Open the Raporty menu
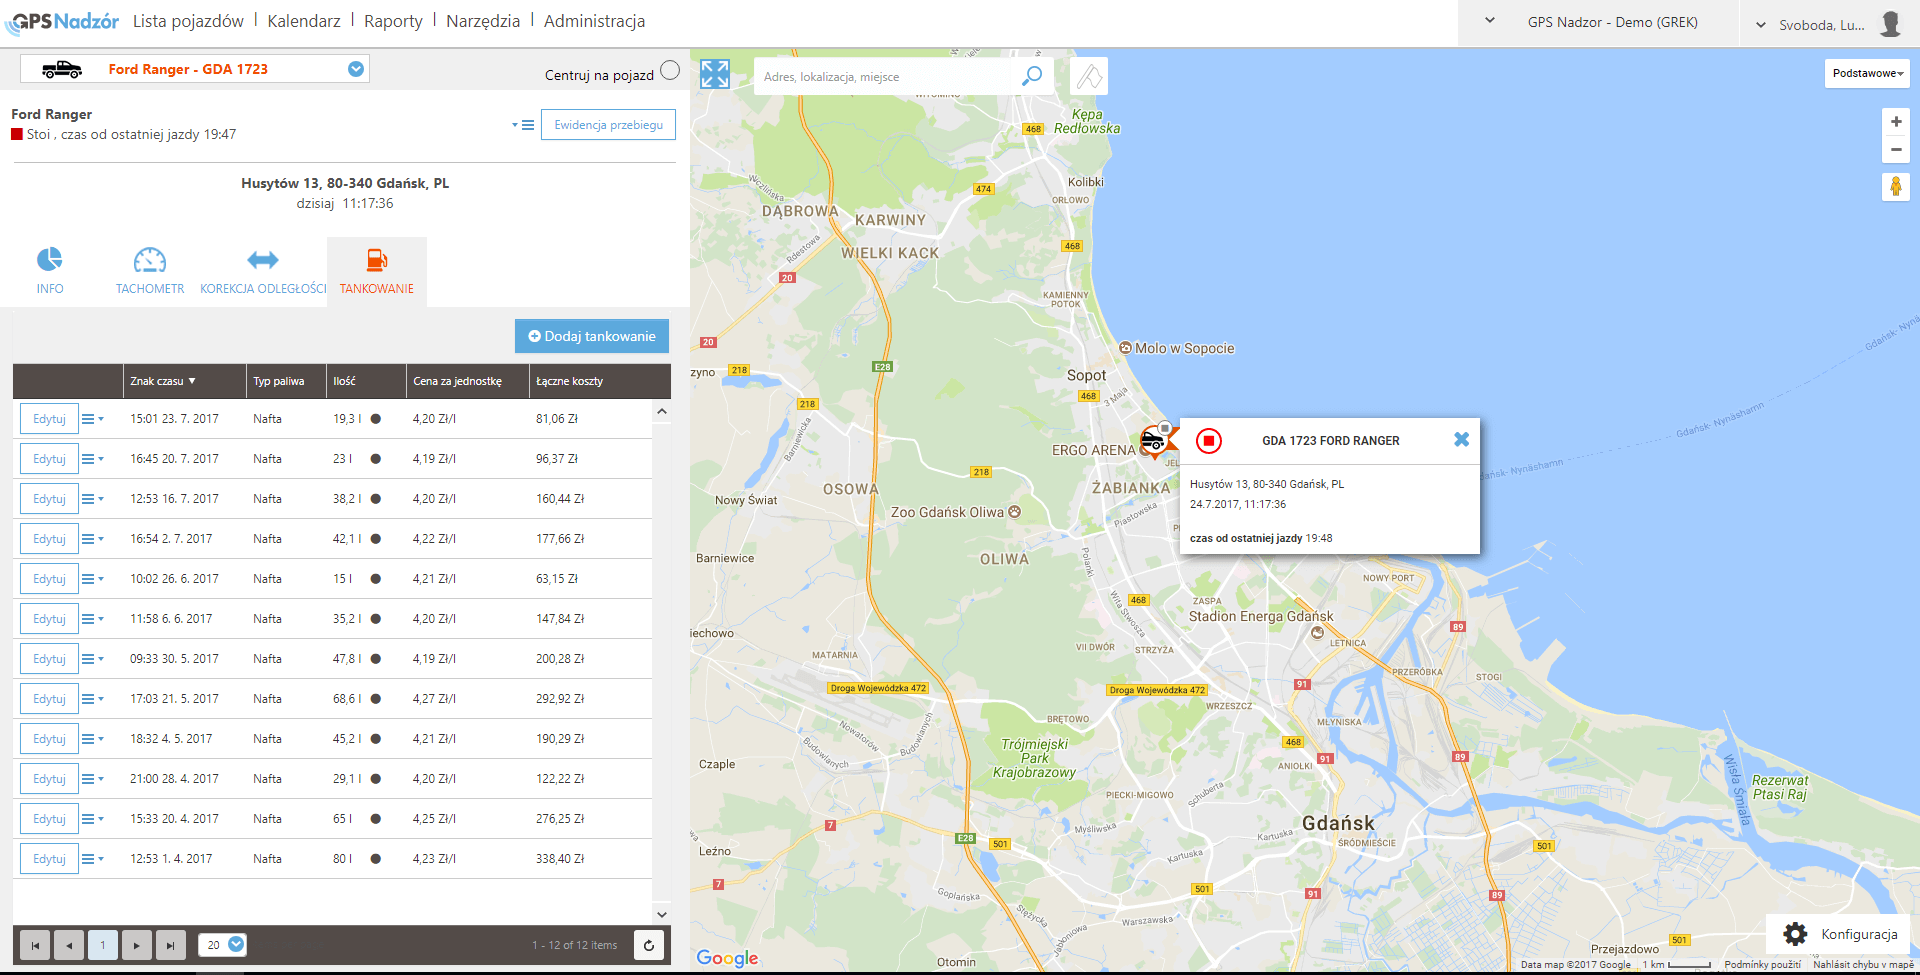The width and height of the screenshot is (1920, 975). [393, 21]
